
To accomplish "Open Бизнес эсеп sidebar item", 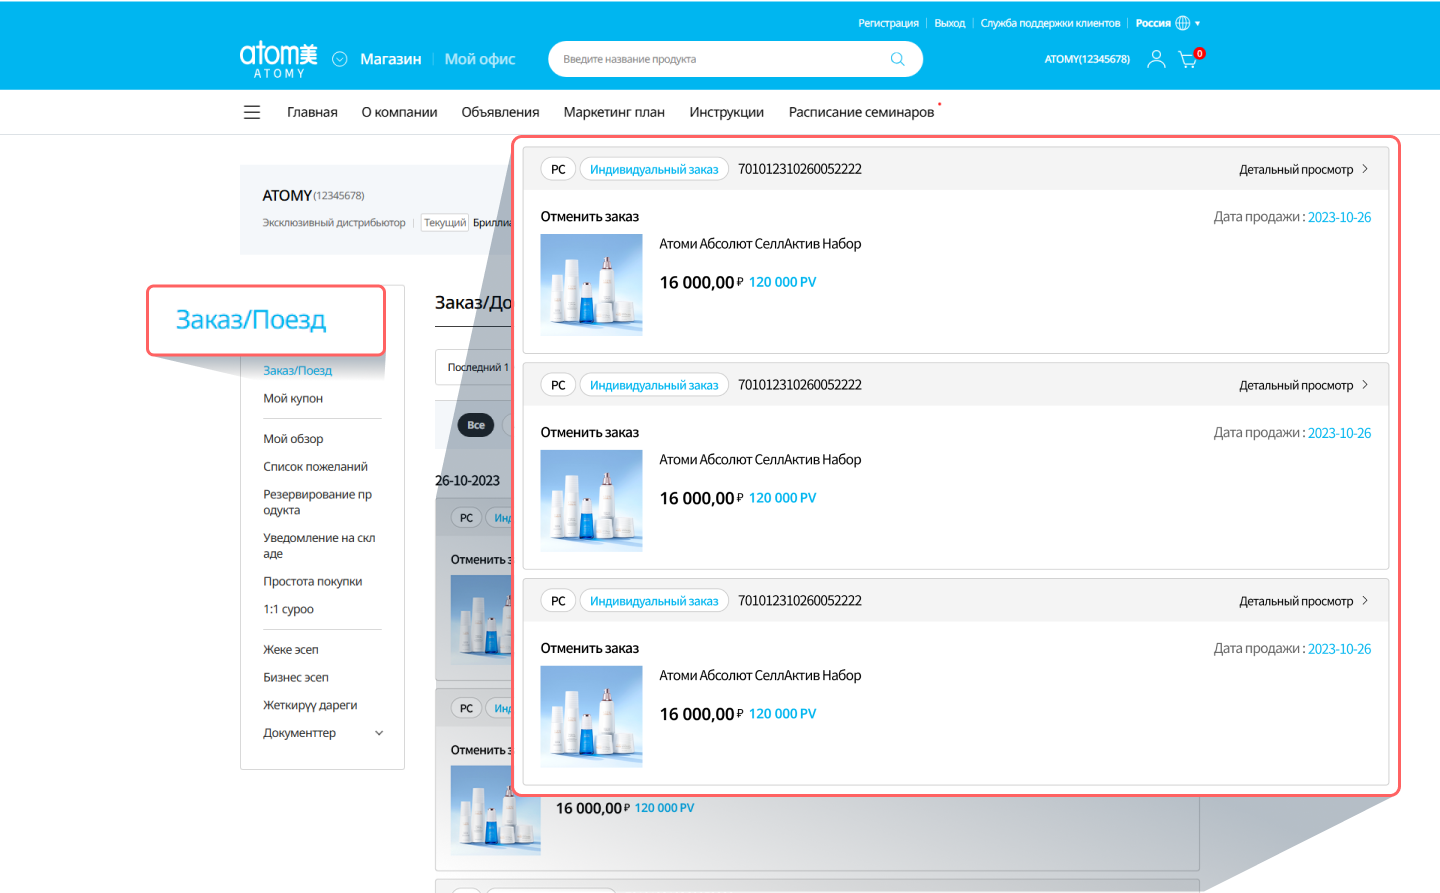I will tap(296, 677).
